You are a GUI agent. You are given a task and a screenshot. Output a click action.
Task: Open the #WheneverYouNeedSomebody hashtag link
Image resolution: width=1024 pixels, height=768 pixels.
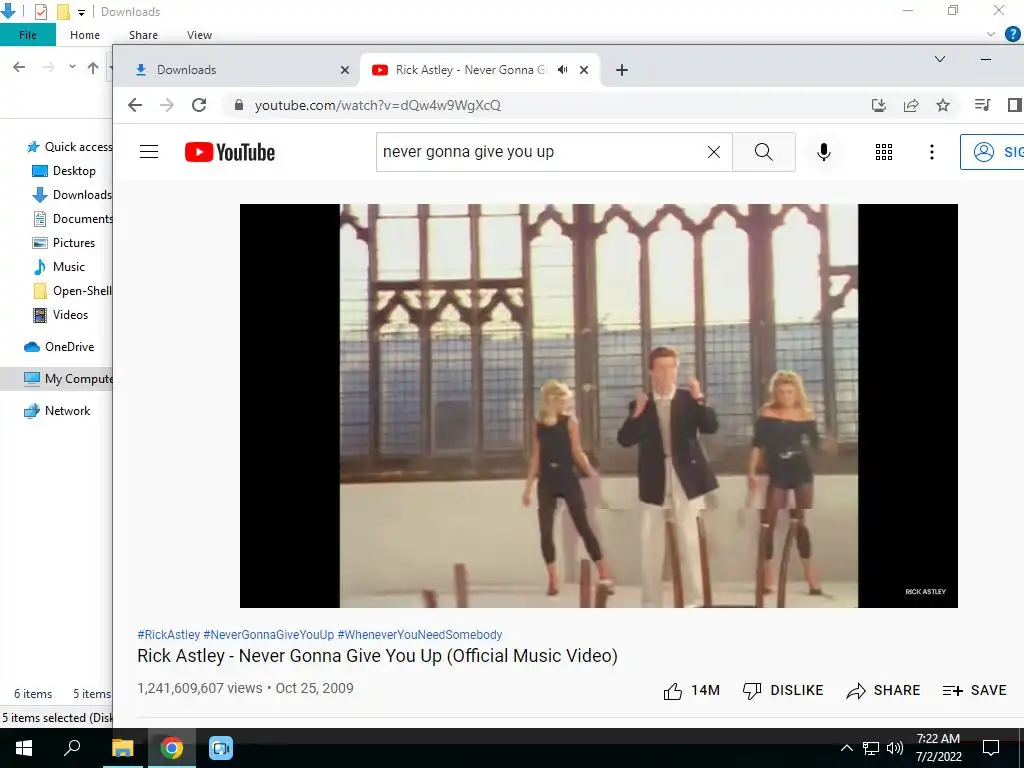pyautogui.click(x=420, y=635)
